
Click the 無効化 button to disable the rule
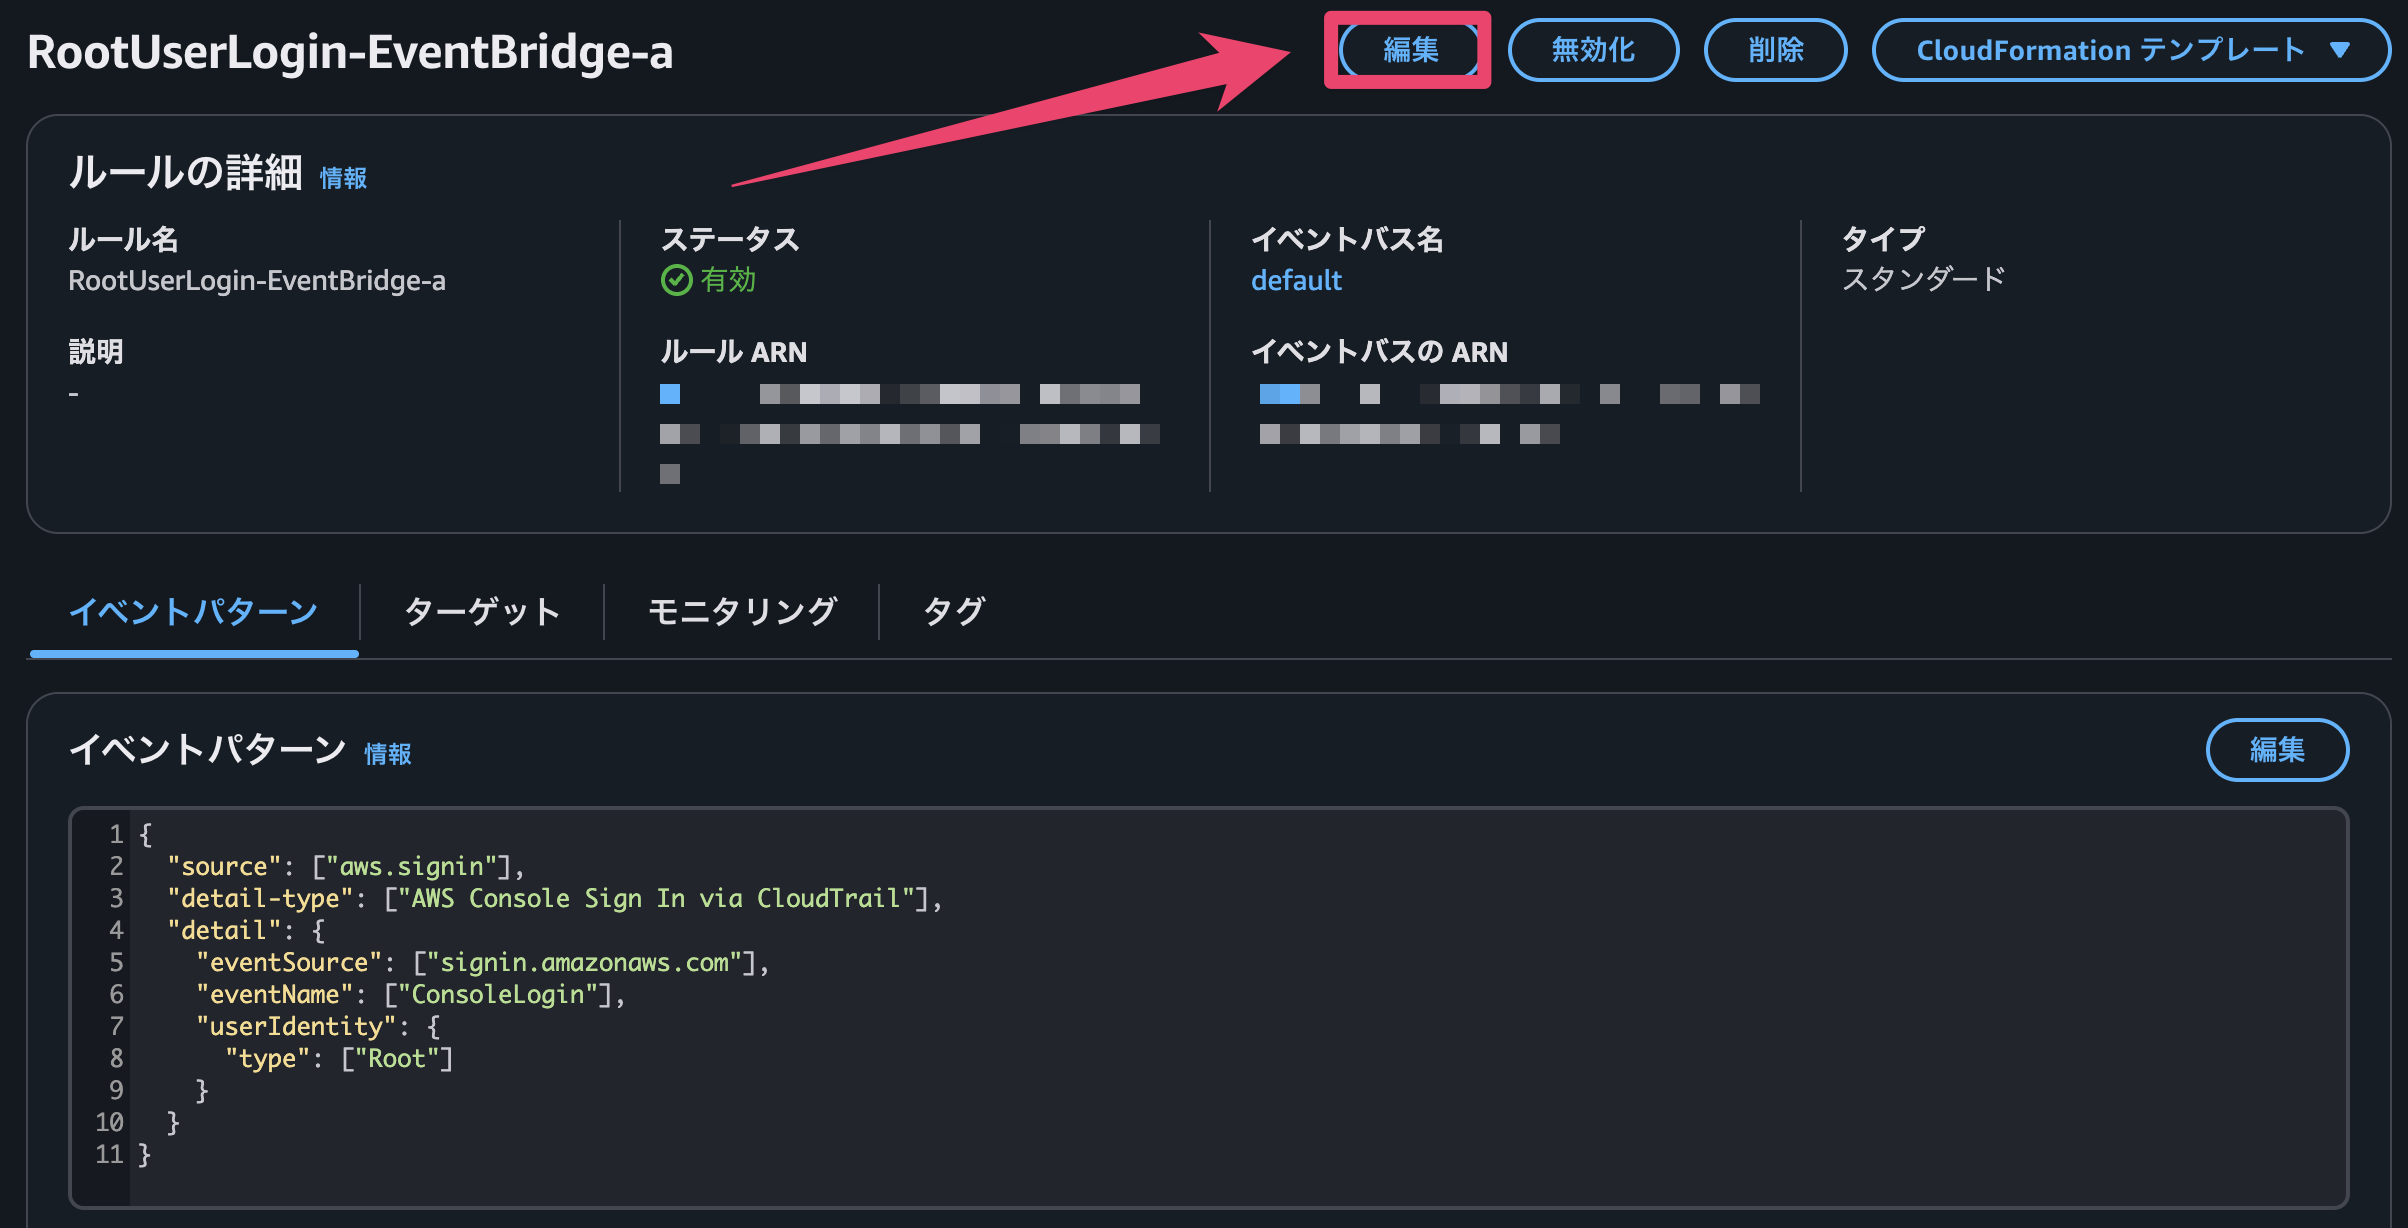1593,50
